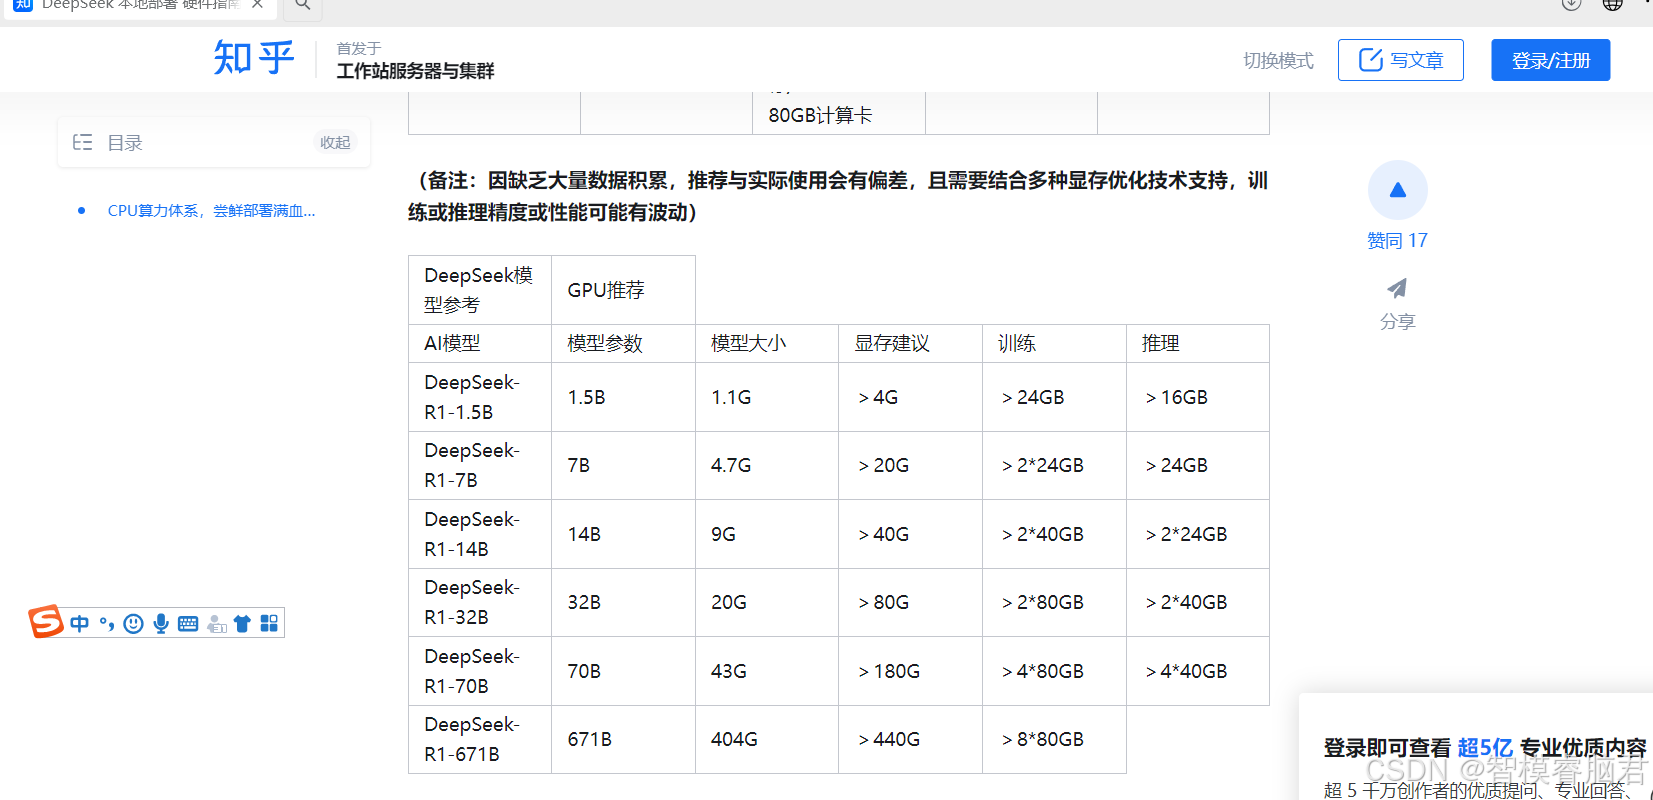
Task: Select the DeepSeek-R1-14B row name
Action: pyautogui.click(x=472, y=534)
